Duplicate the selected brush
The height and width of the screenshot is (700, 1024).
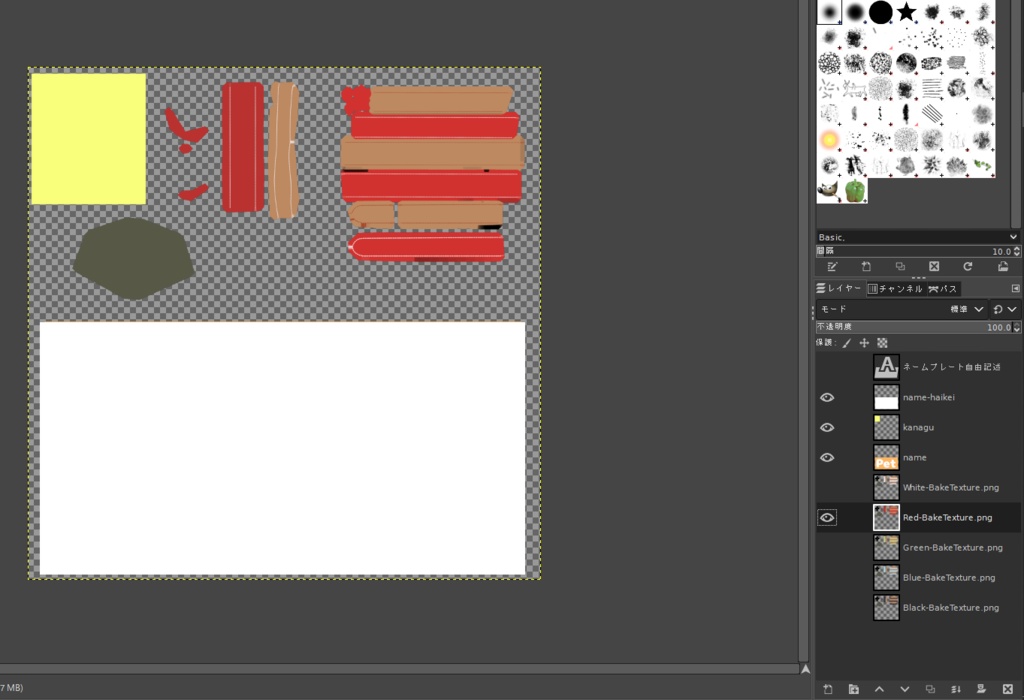(900, 266)
